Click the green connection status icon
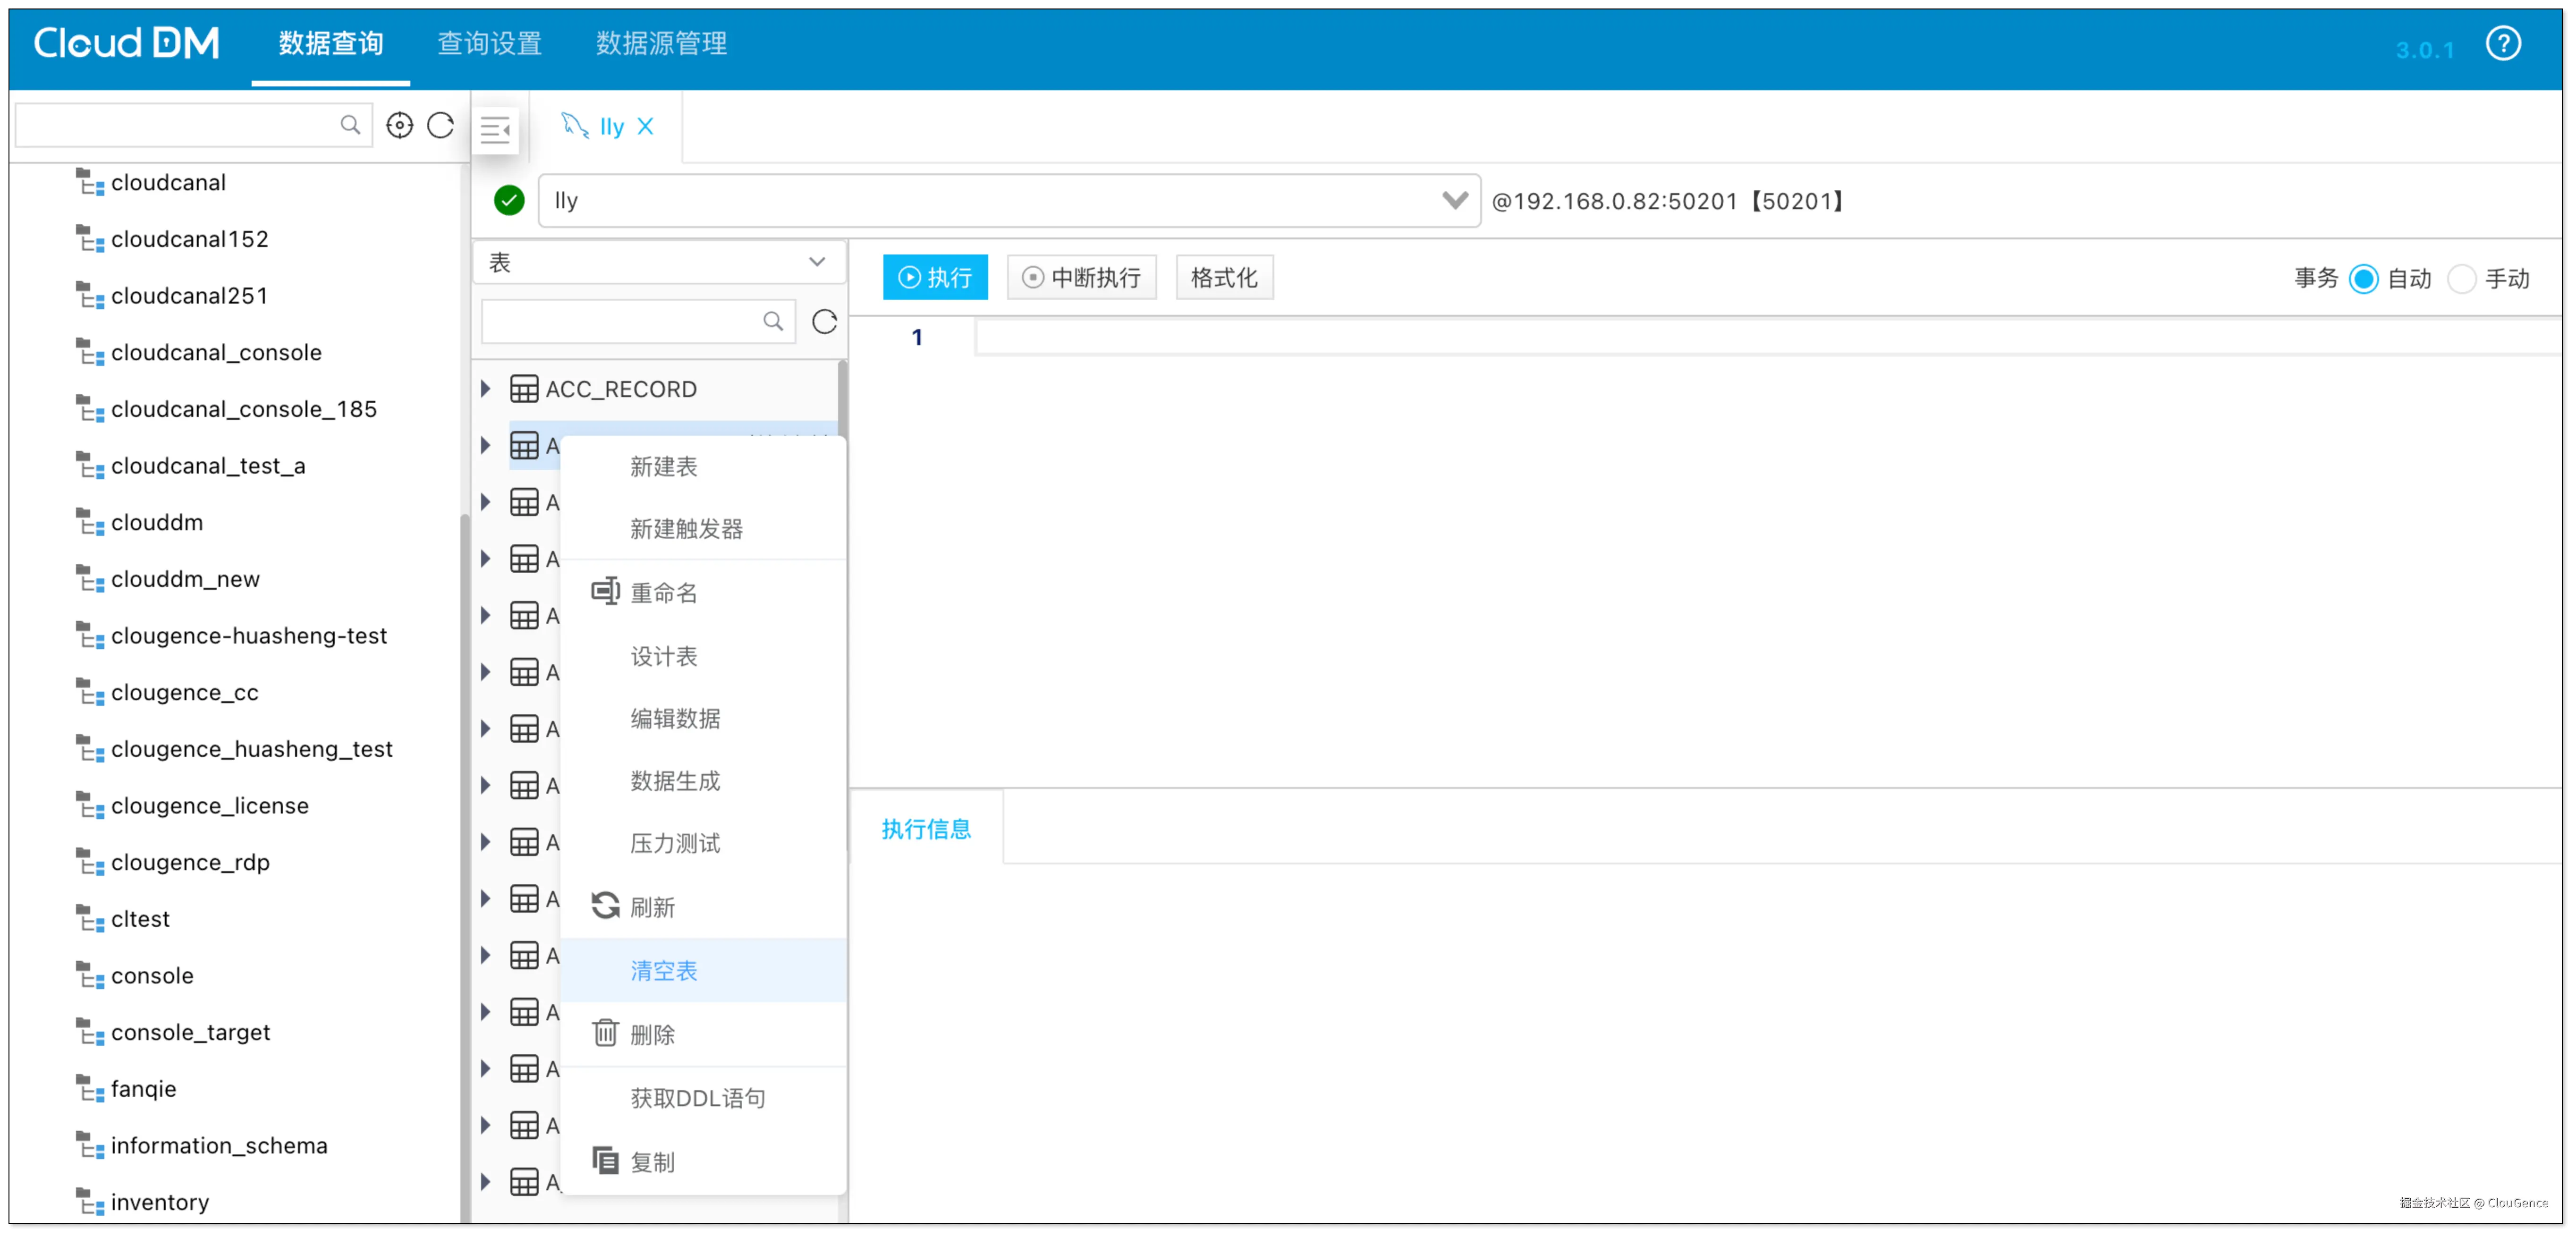Viewport: 2576px width, 1237px height. (509, 201)
